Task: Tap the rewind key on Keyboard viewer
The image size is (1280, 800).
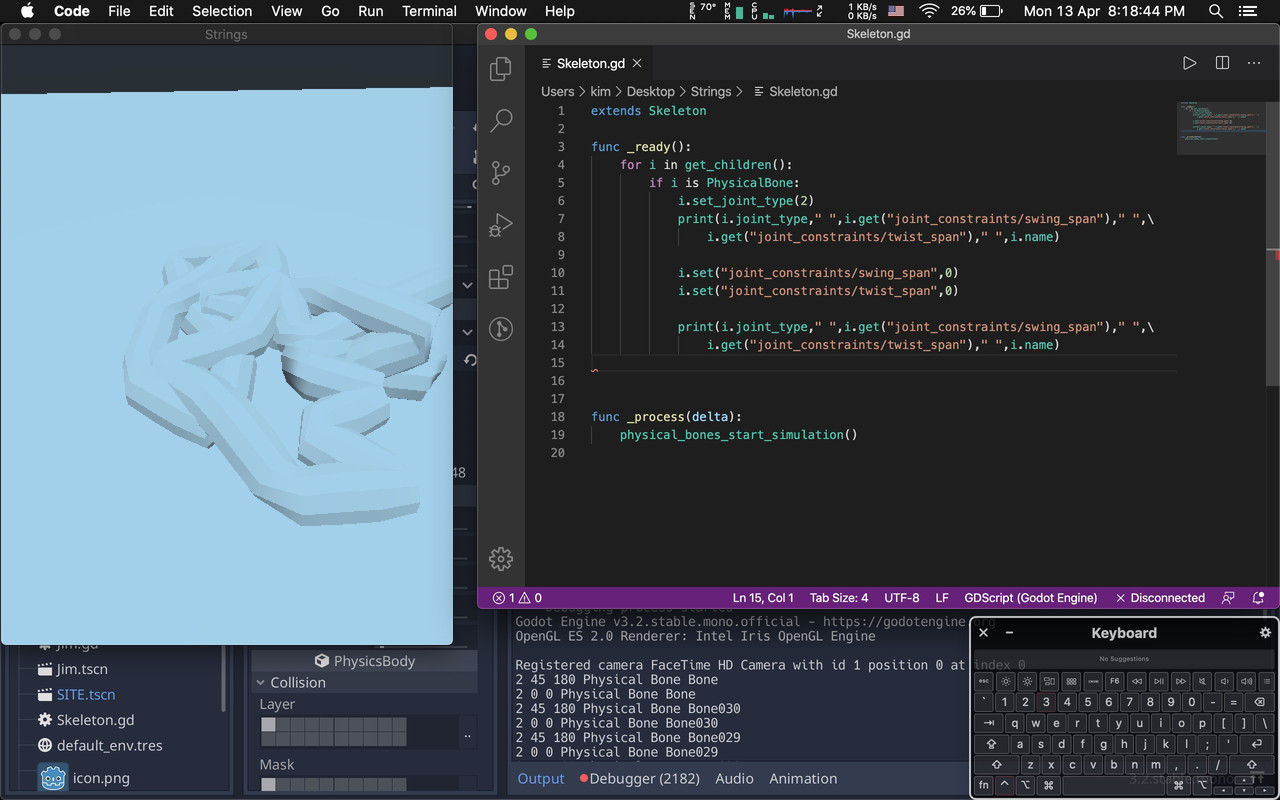Action: click(x=1137, y=681)
